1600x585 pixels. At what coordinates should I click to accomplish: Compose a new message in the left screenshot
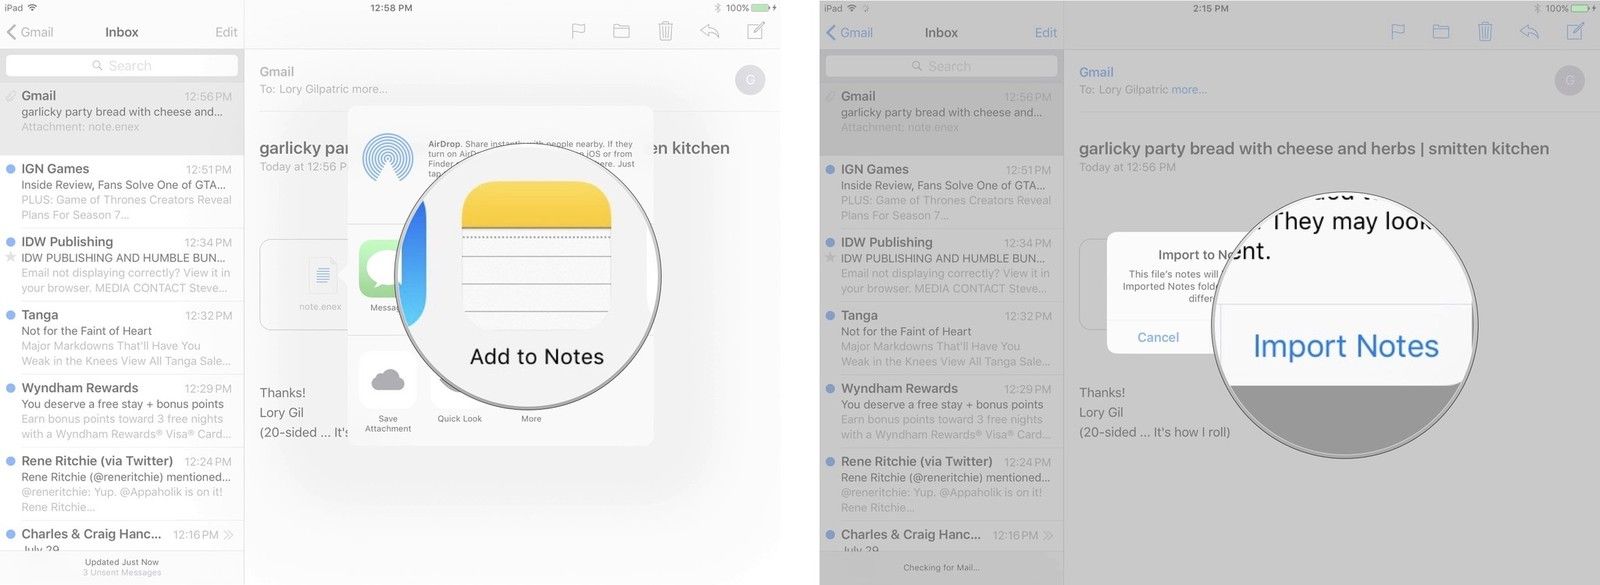pyautogui.click(x=756, y=30)
